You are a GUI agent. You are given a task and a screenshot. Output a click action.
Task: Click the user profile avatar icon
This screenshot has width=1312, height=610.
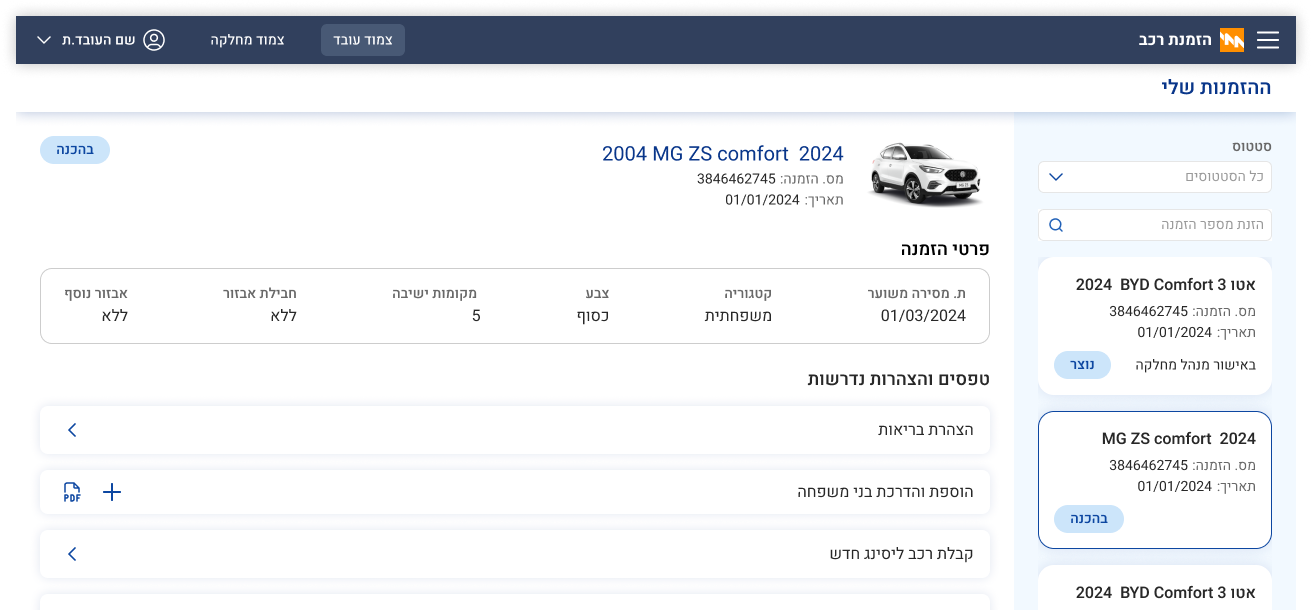tap(154, 40)
